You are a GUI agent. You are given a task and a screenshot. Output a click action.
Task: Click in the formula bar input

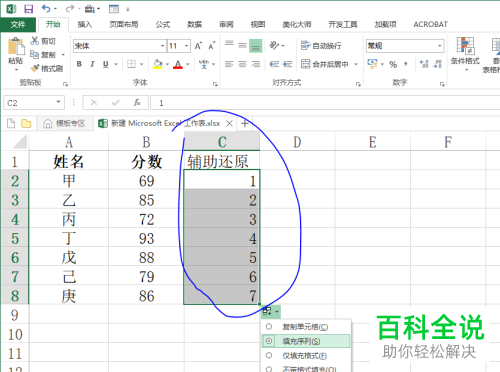point(325,103)
